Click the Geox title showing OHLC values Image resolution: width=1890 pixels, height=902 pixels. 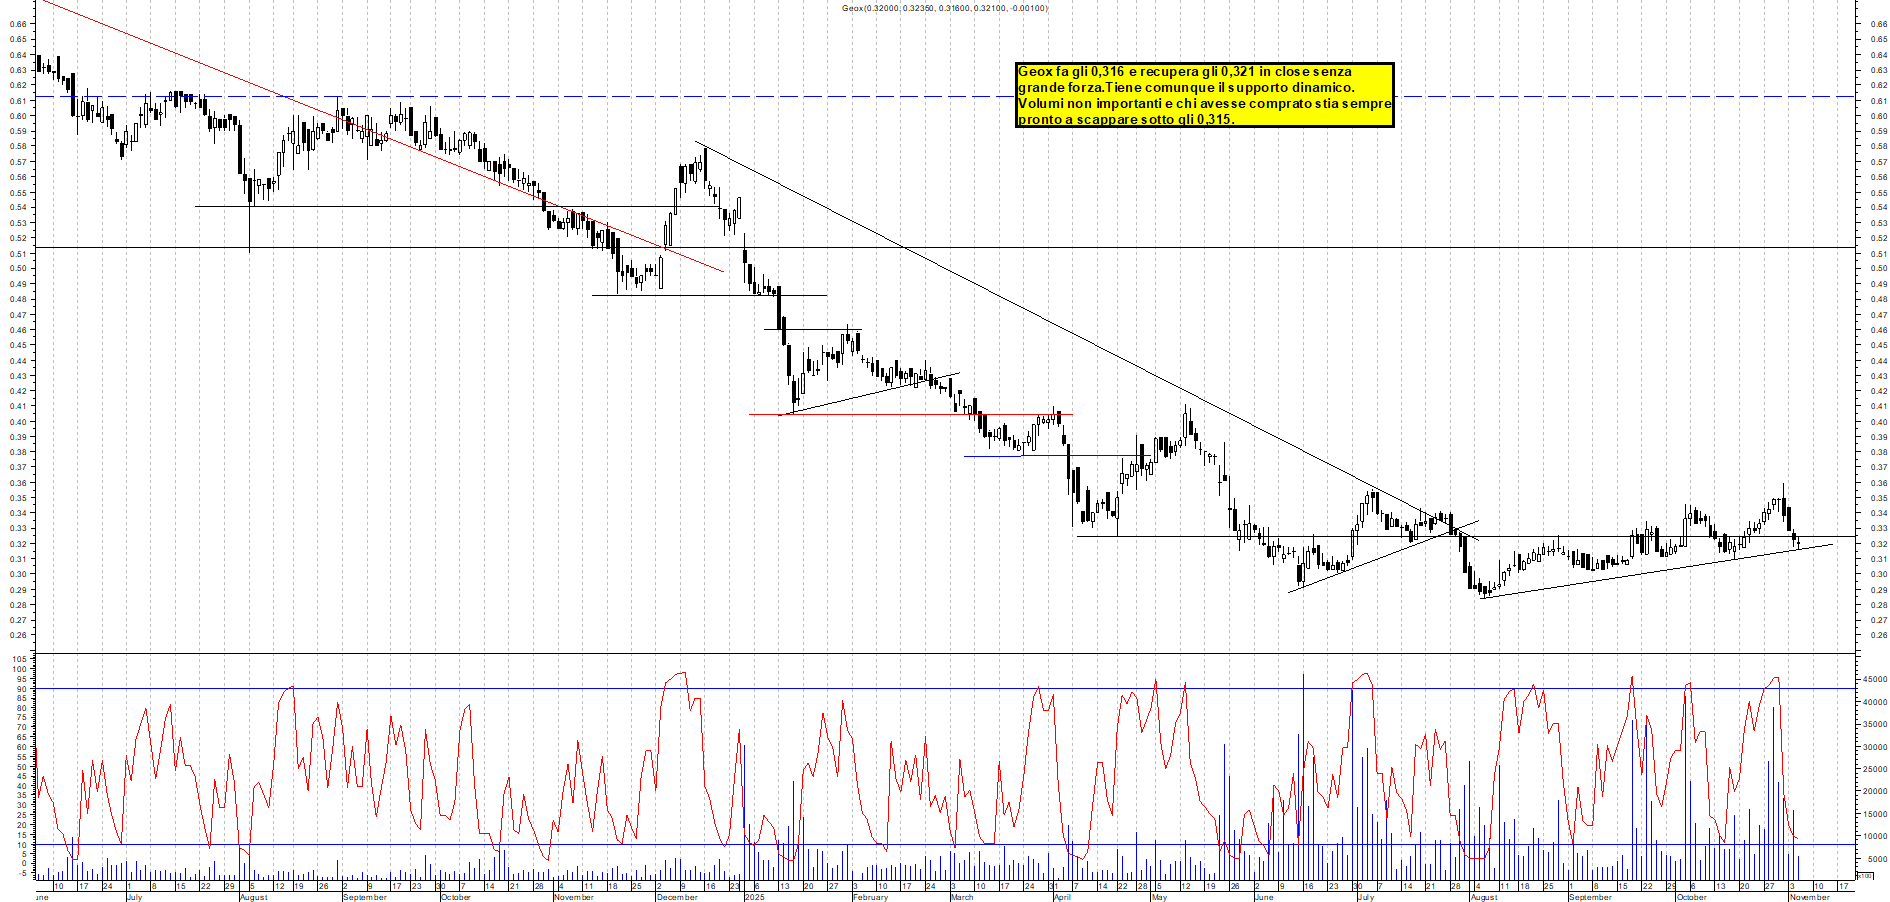tap(945, 8)
